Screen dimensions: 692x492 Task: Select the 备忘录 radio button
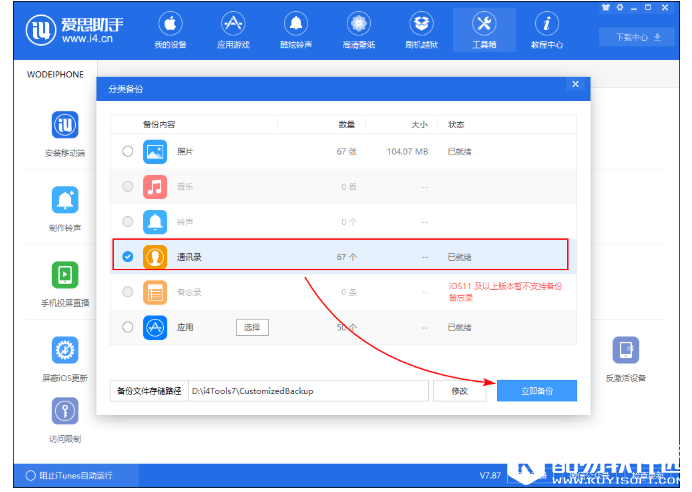(x=128, y=292)
